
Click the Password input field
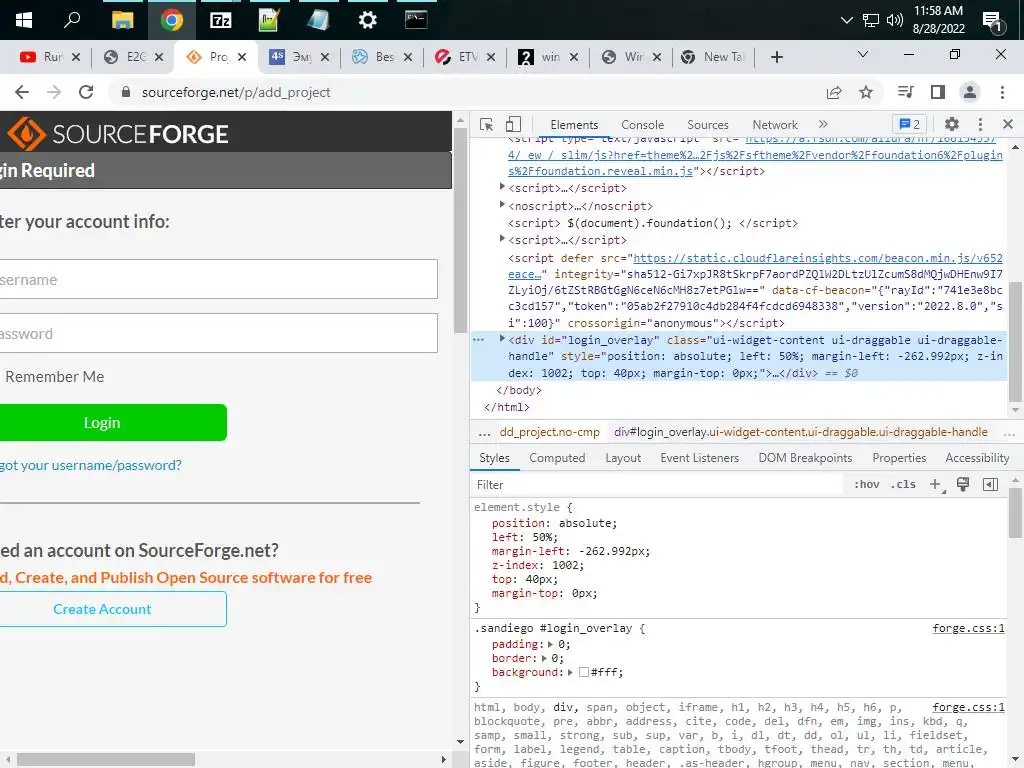217,334
